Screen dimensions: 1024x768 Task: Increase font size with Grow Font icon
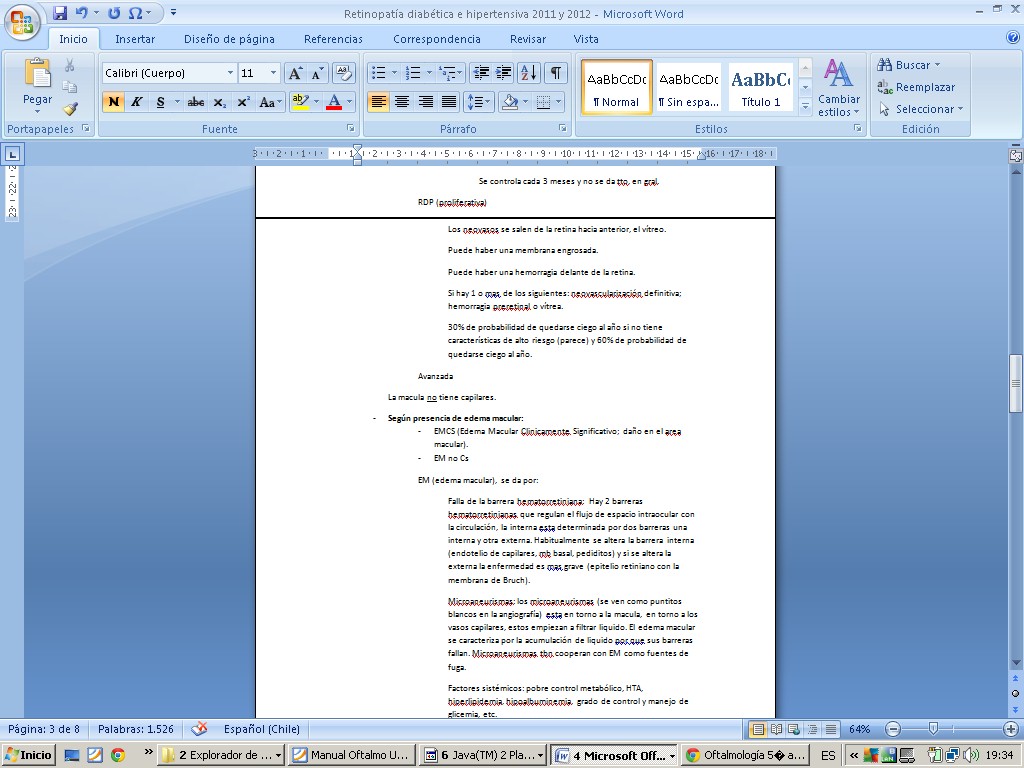point(295,73)
